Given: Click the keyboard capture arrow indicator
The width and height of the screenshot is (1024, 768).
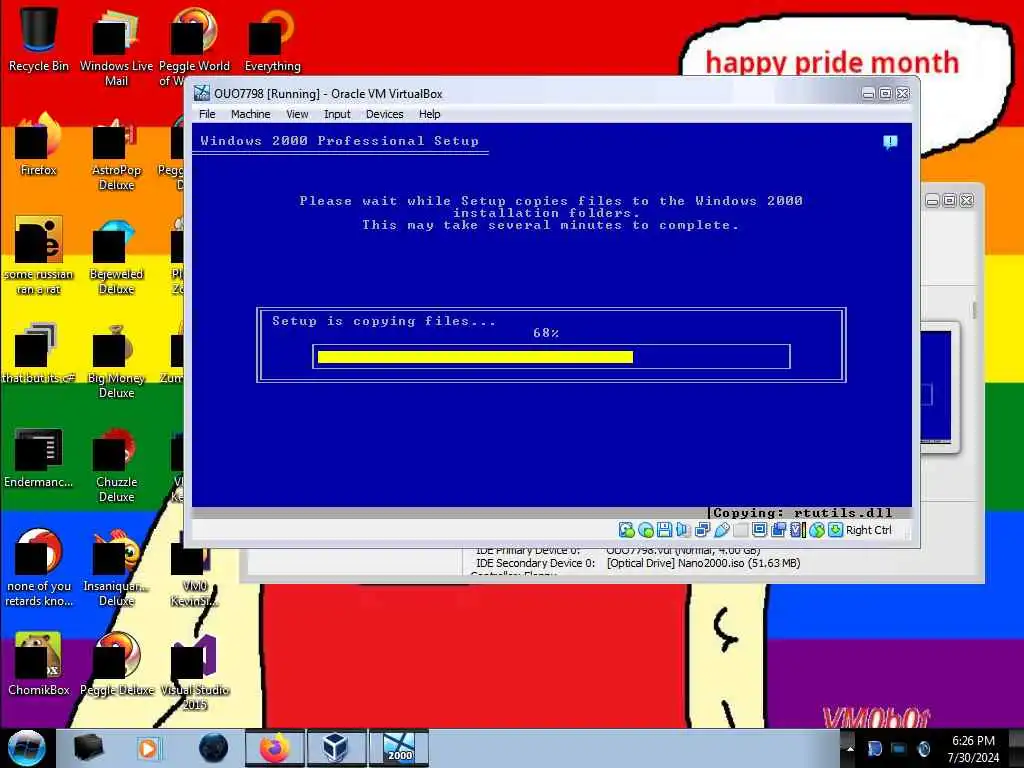Looking at the screenshot, I should pos(835,530).
